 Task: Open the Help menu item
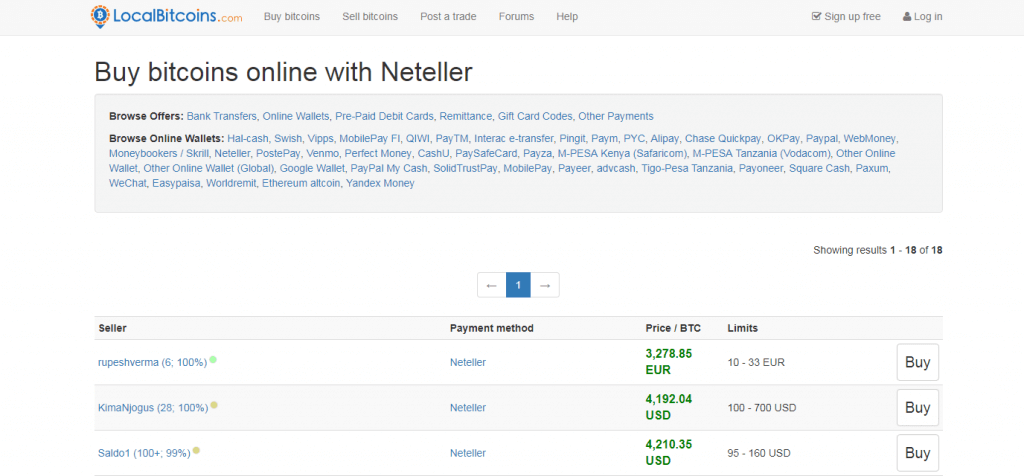coord(567,16)
